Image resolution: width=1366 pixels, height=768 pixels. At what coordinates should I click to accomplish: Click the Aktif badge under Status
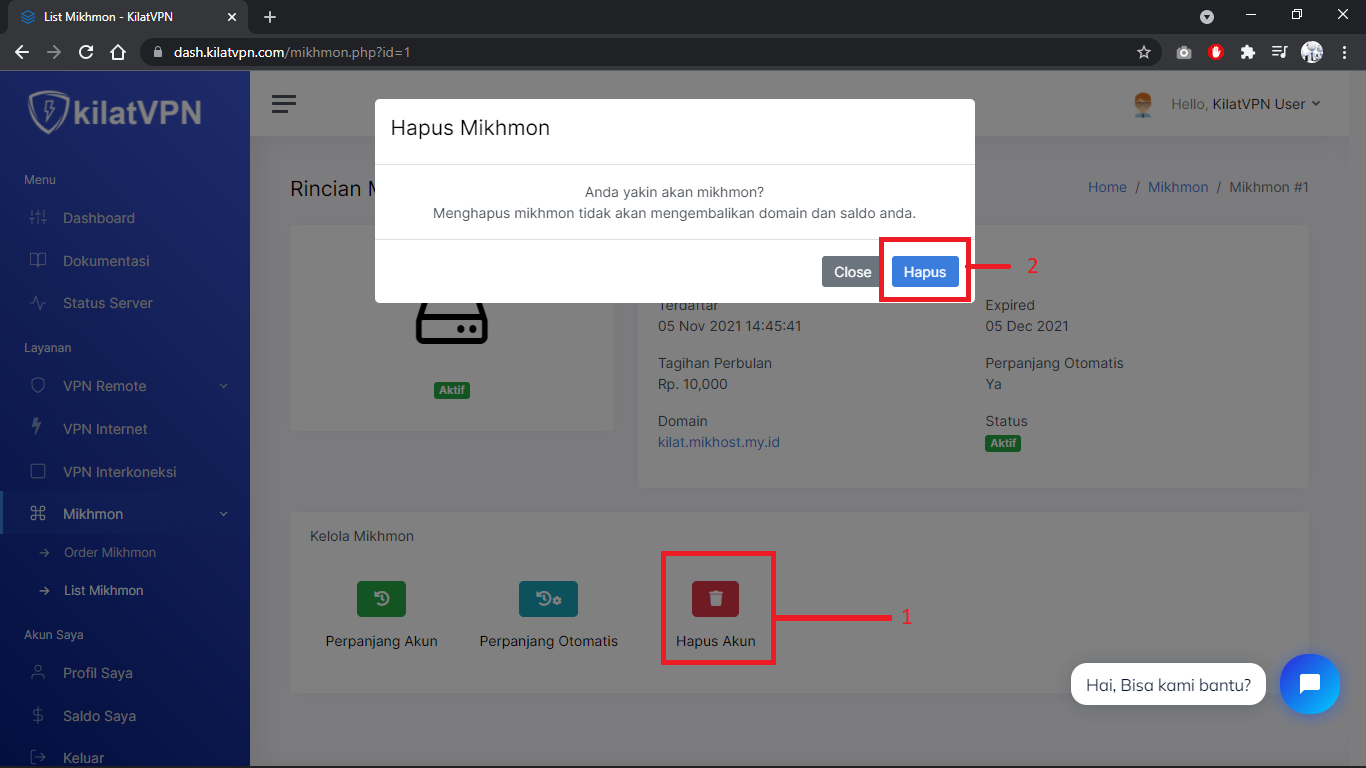point(1003,443)
